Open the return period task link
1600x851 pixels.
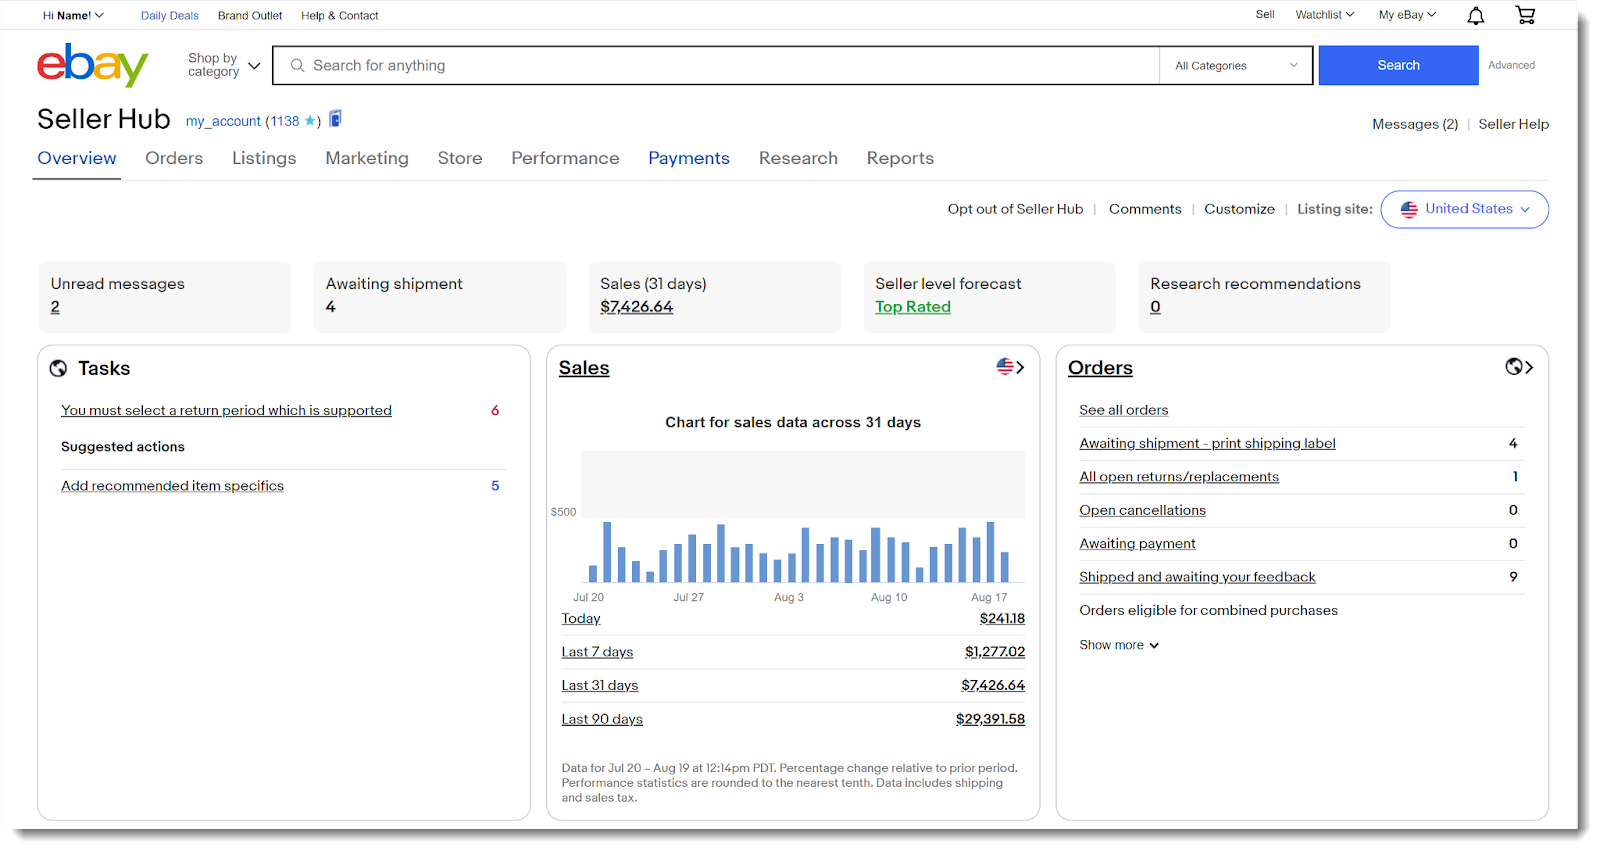(226, 410)
